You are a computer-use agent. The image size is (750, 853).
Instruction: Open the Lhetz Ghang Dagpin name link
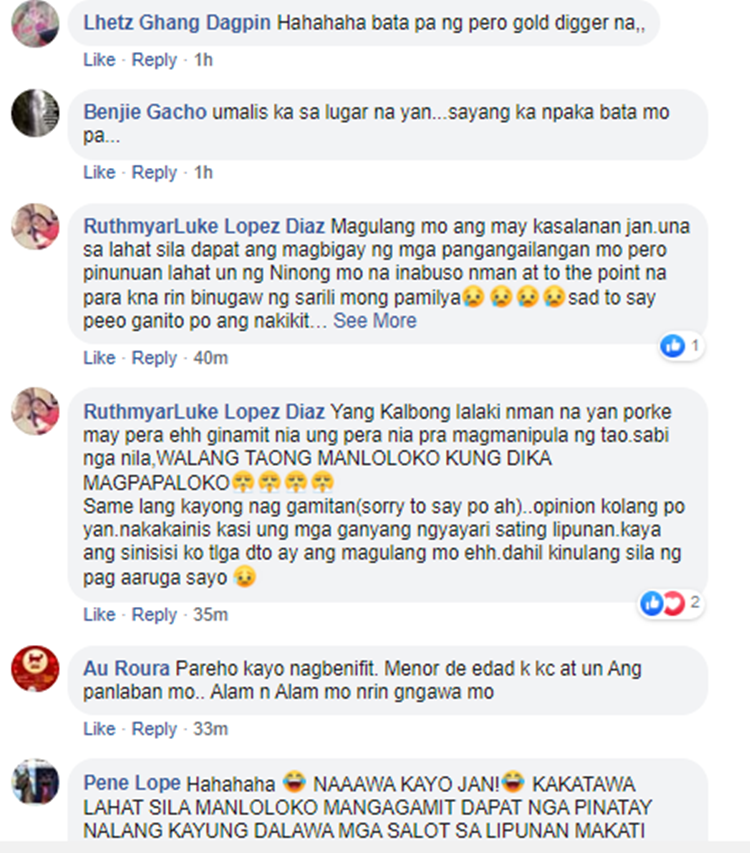(x=177, y=23)
